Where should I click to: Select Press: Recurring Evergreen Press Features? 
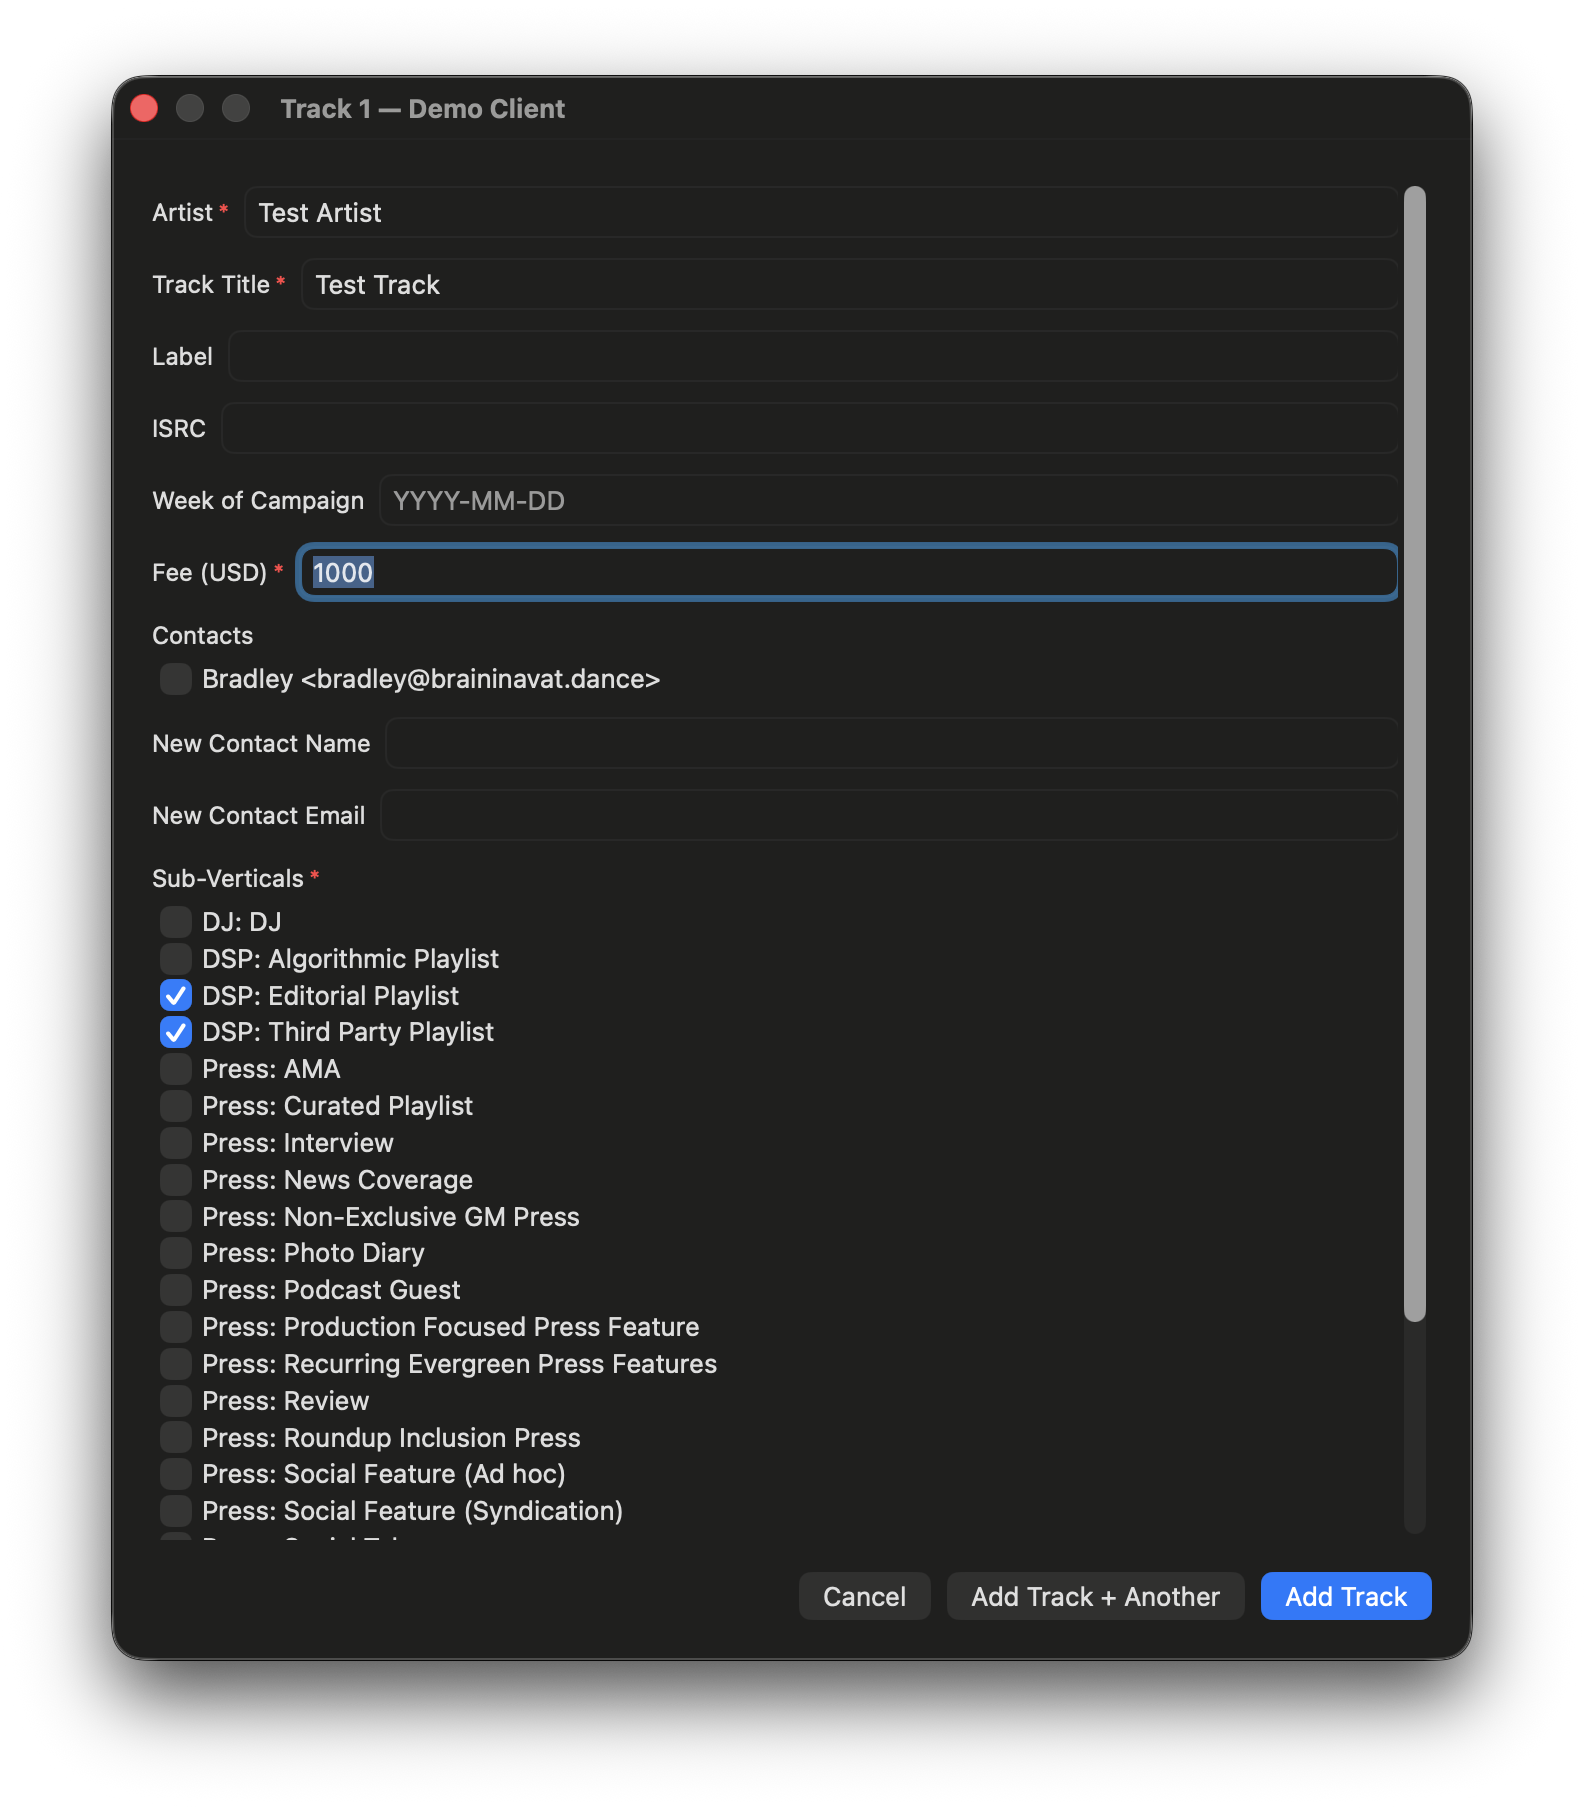coord(176,1364)
